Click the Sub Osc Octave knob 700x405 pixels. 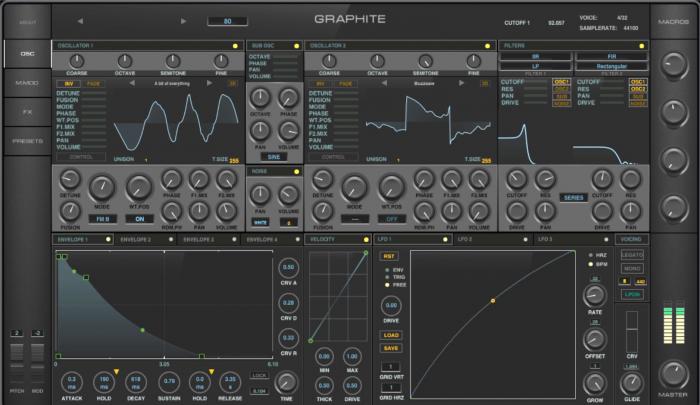(x=261, y=98)
